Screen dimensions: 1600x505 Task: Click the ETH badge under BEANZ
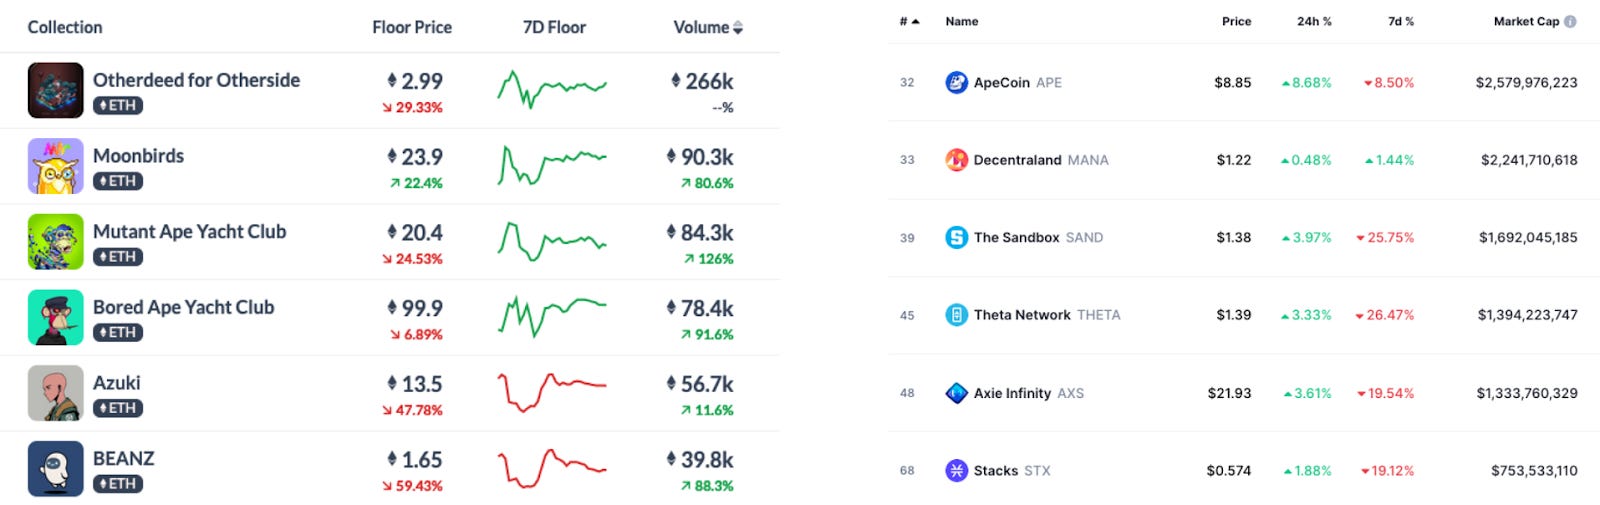point(118,484)
